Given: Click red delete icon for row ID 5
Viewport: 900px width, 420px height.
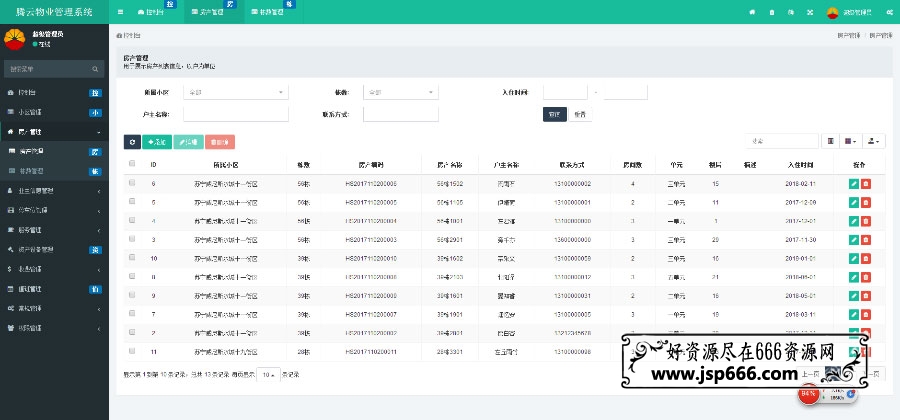Looking at the screenshot, I should 865,201.
